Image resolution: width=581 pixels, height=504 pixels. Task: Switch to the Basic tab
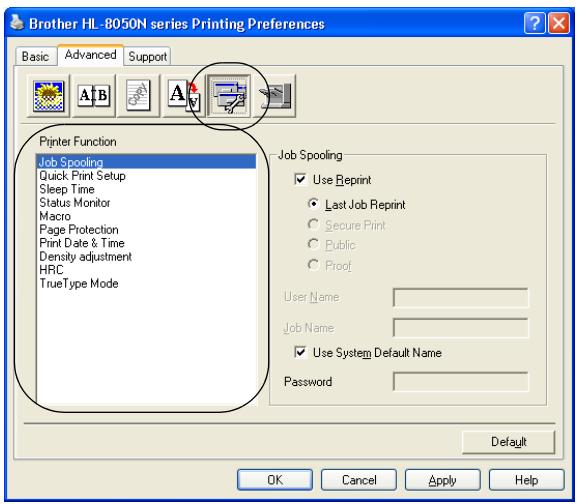[x=36, y=56]
